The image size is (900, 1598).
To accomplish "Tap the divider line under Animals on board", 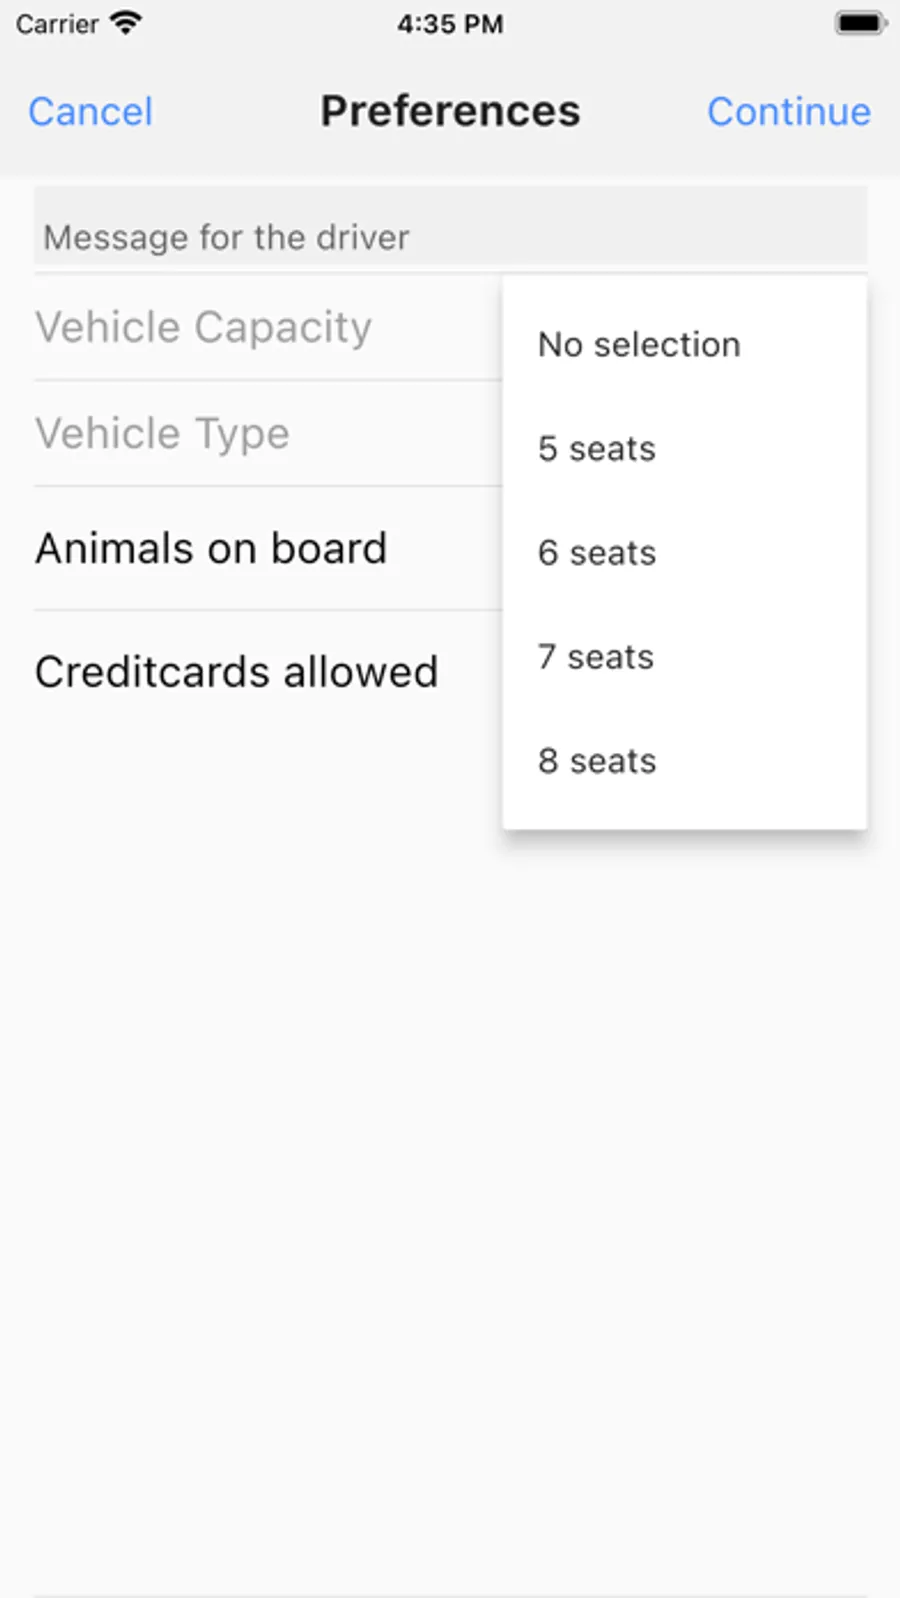I will pyautogui.click(x=268, y=610).
